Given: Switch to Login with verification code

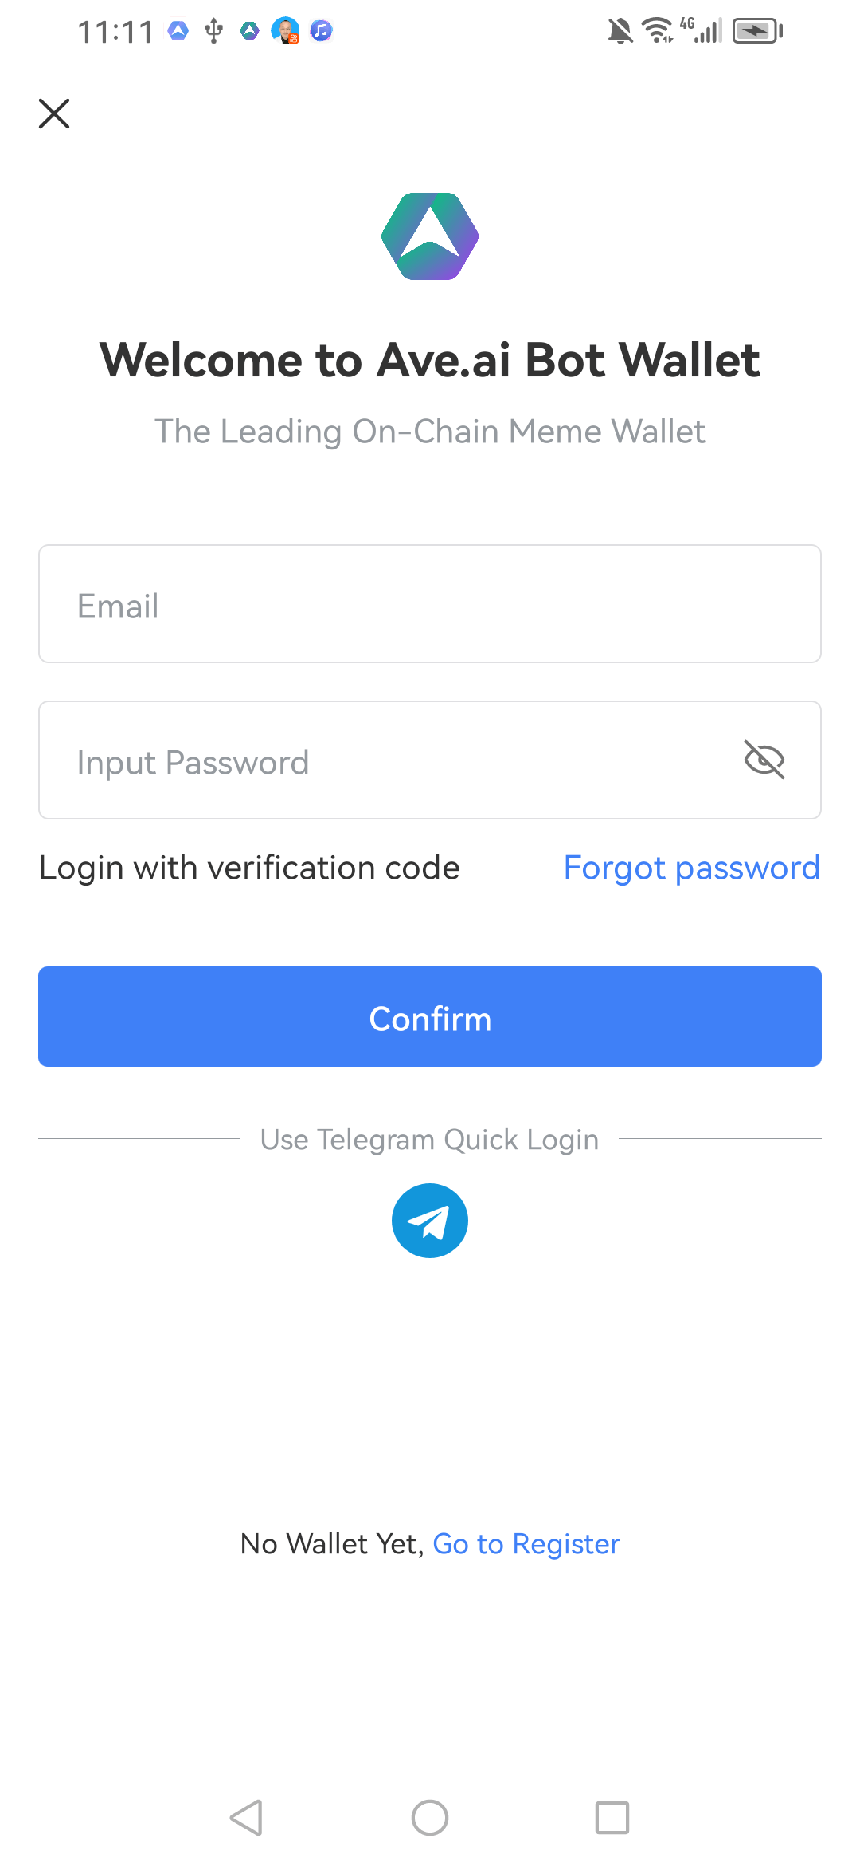Looking at the screenshot, I should tap(249, 868).
